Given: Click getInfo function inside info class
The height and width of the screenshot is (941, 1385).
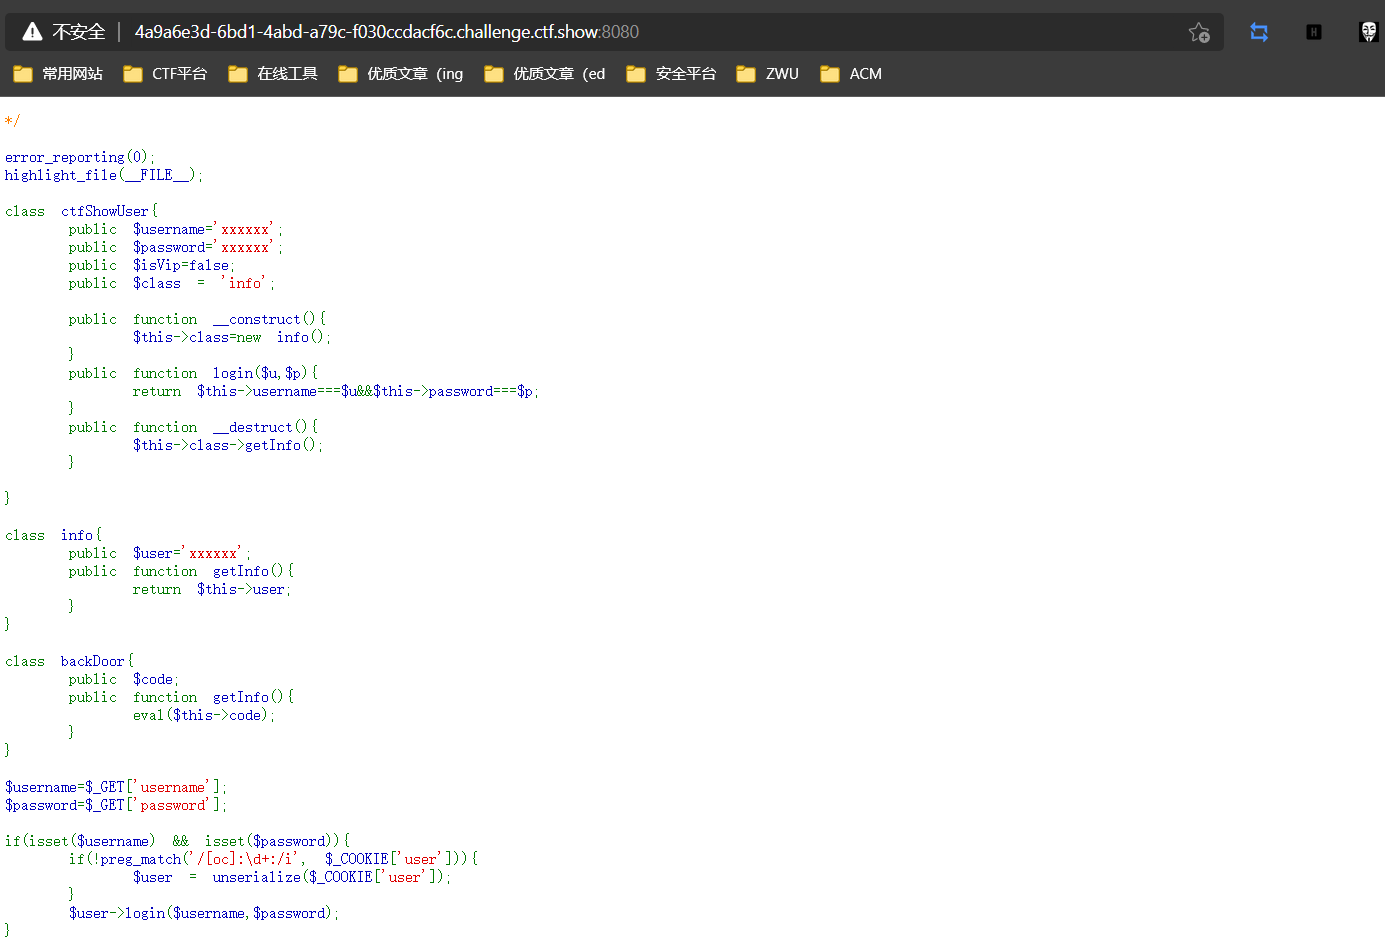Looking at the screenshot, I should 181,571.
